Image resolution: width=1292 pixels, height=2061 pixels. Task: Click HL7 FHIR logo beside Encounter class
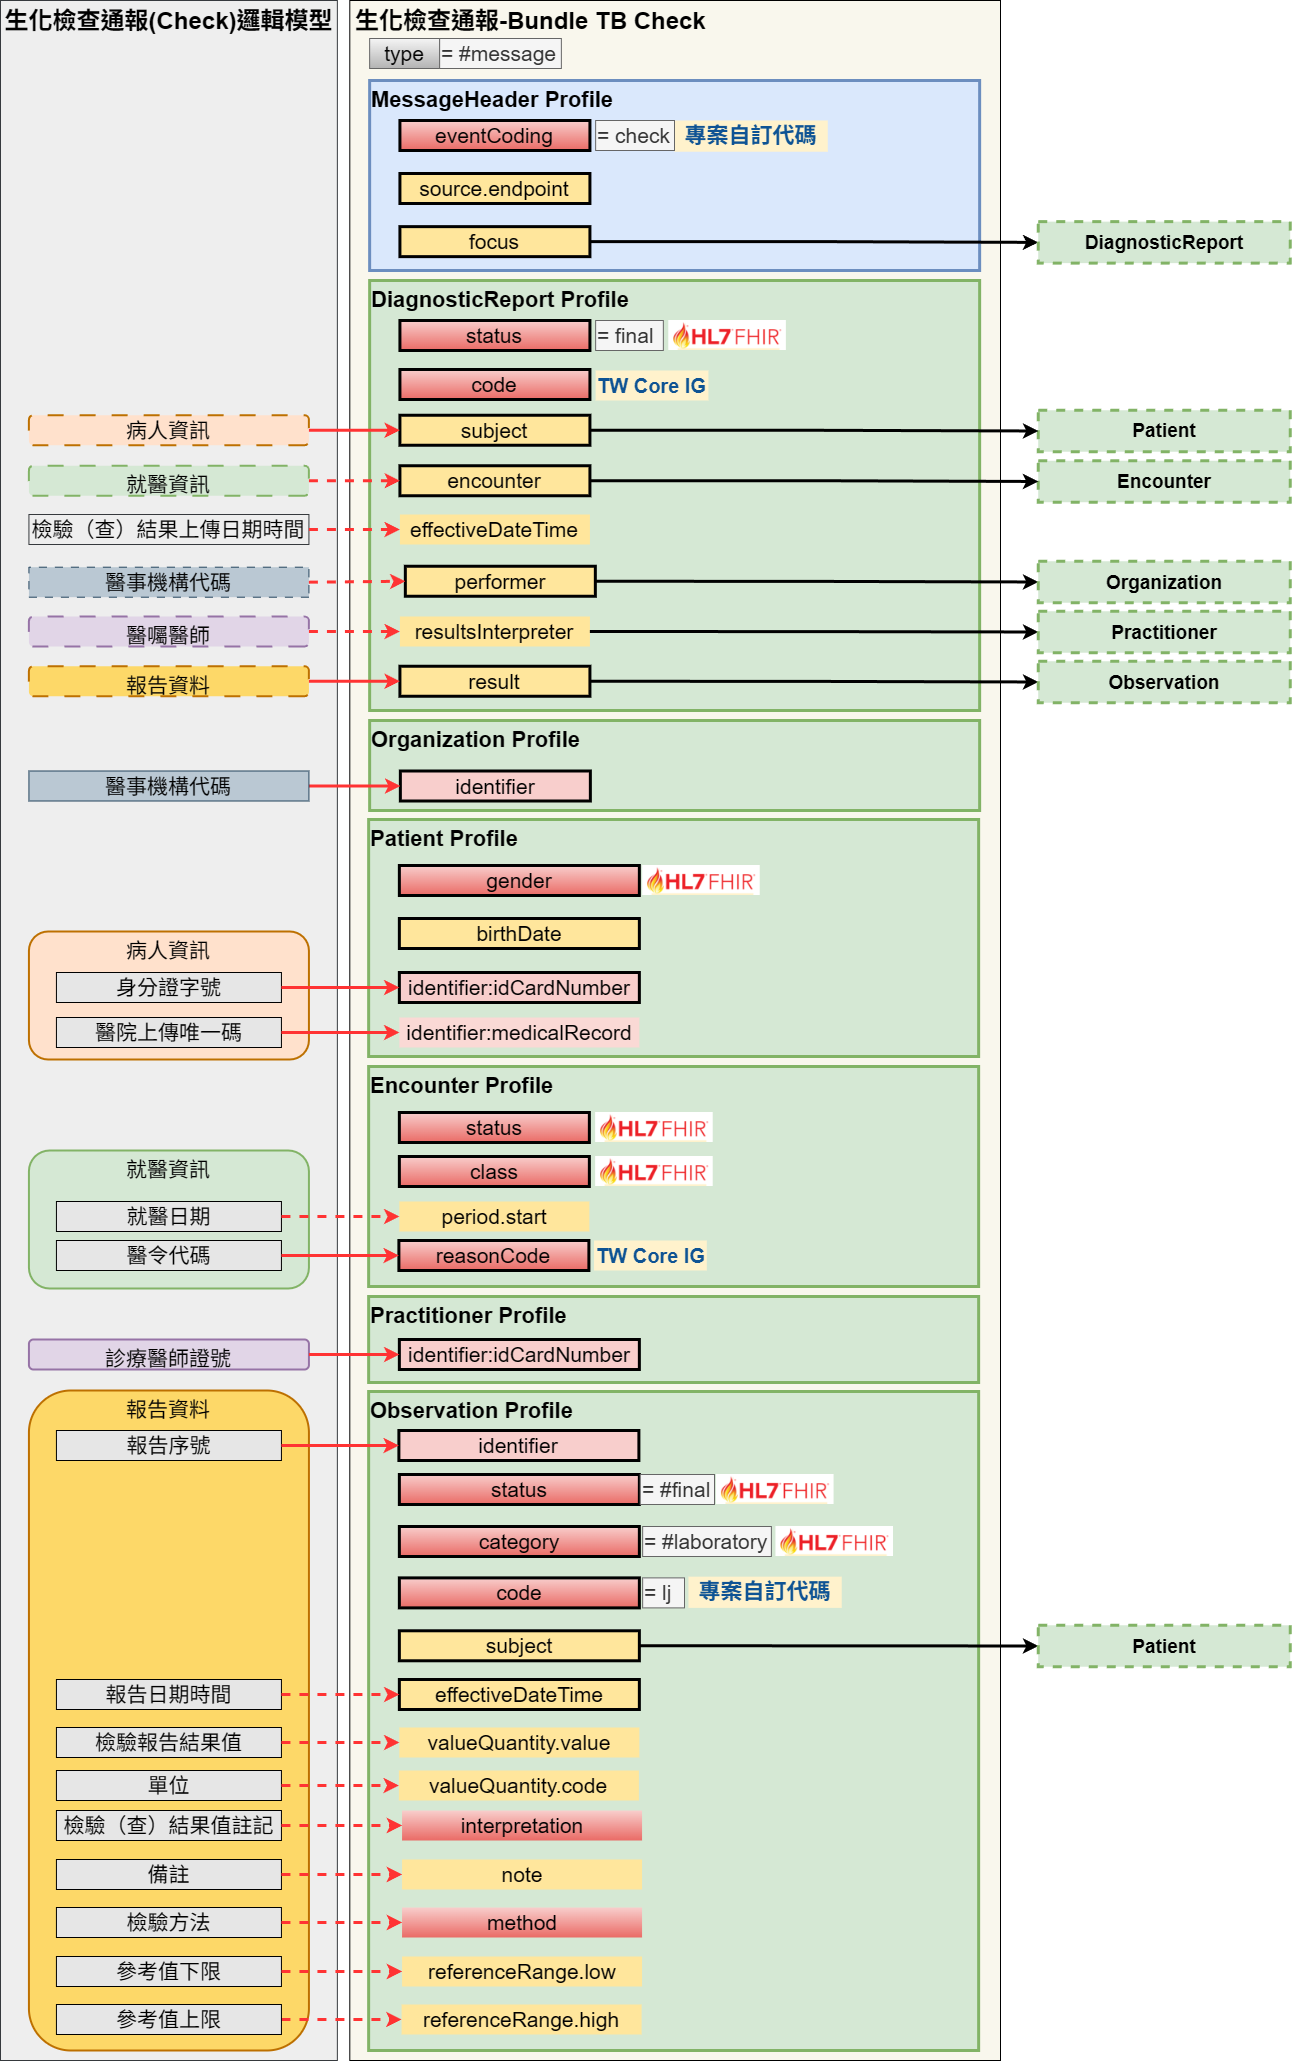pos(654,1172)
